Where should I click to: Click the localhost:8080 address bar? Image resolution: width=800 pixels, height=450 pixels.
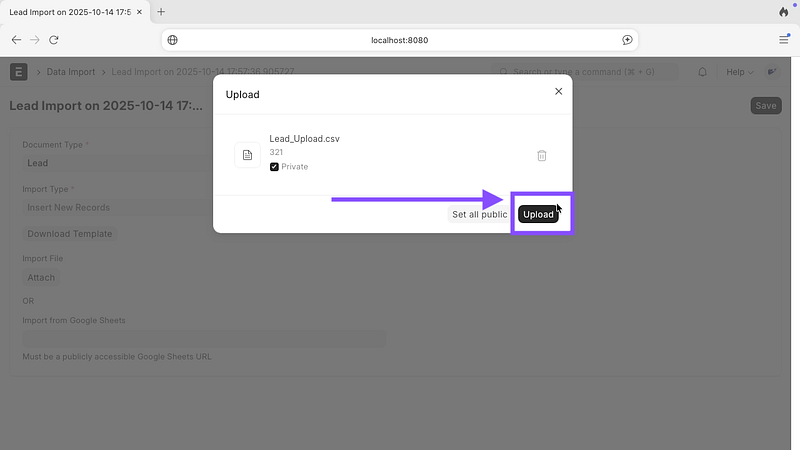(400, 40)
